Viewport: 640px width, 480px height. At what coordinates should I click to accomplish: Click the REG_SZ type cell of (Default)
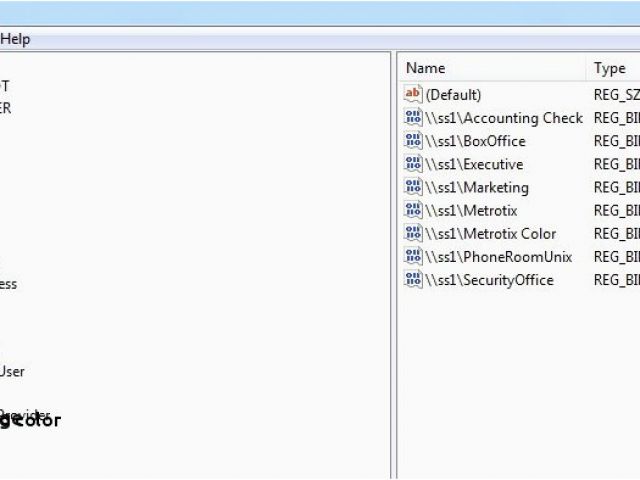pyautogui.click(x=616, y=95)
